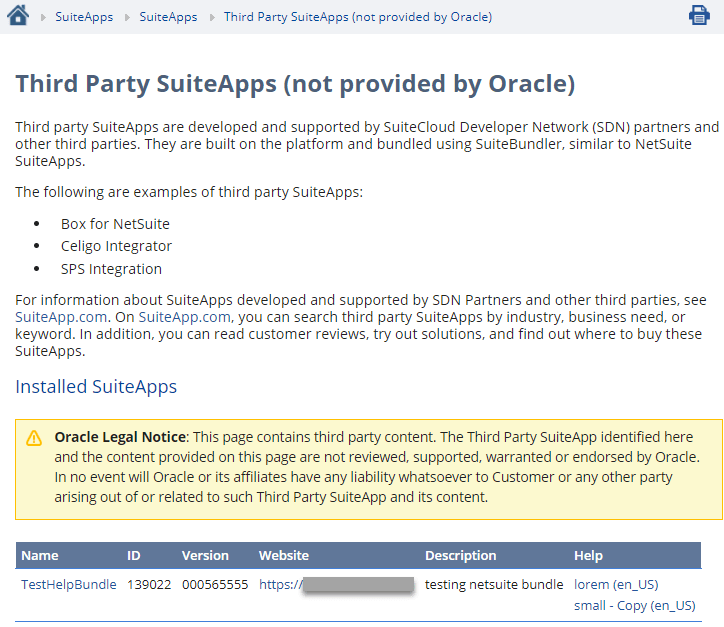Click the Installed SuiteApps heading
The image size is (724, 627).
[96, 386]
